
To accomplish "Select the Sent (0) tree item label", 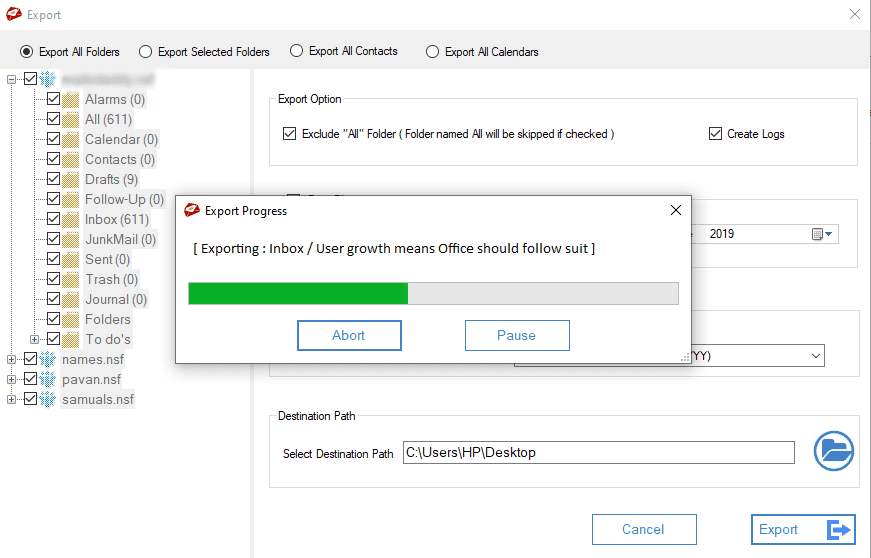I will click(x=107, y=259).
